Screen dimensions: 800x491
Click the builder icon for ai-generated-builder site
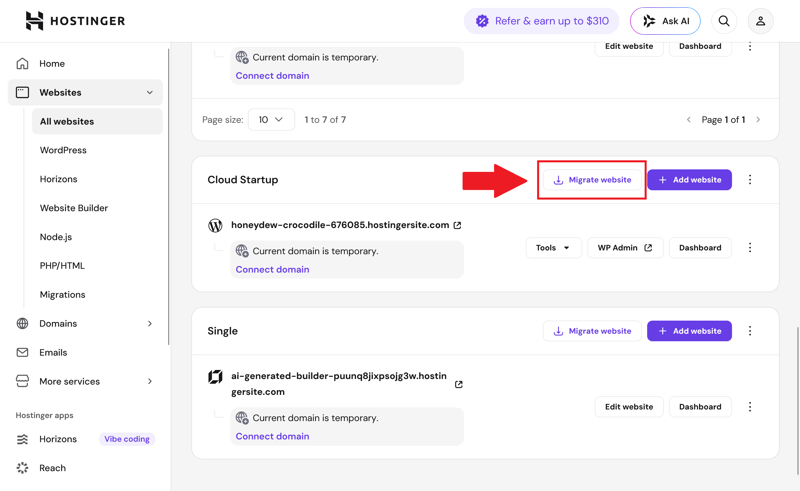tap(215, 377)
